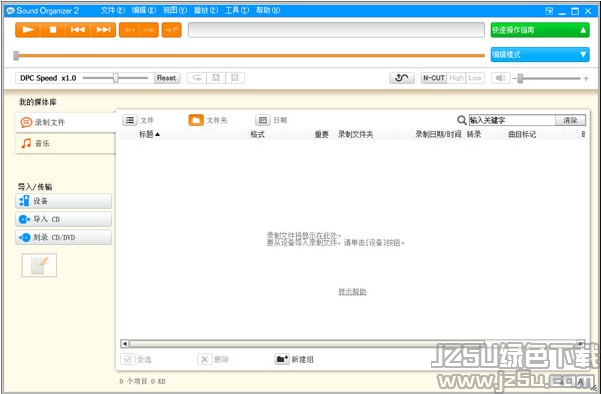Viewport: 601px width, 394px height.
Task: Select High noise cut level
Action: (x=456, y=78)
